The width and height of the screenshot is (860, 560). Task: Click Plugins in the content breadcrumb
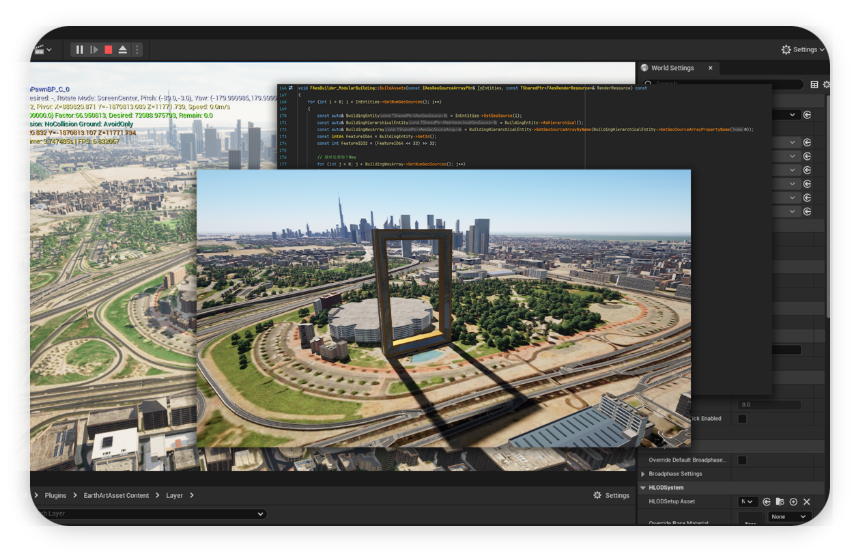click(x=55, y=495)
